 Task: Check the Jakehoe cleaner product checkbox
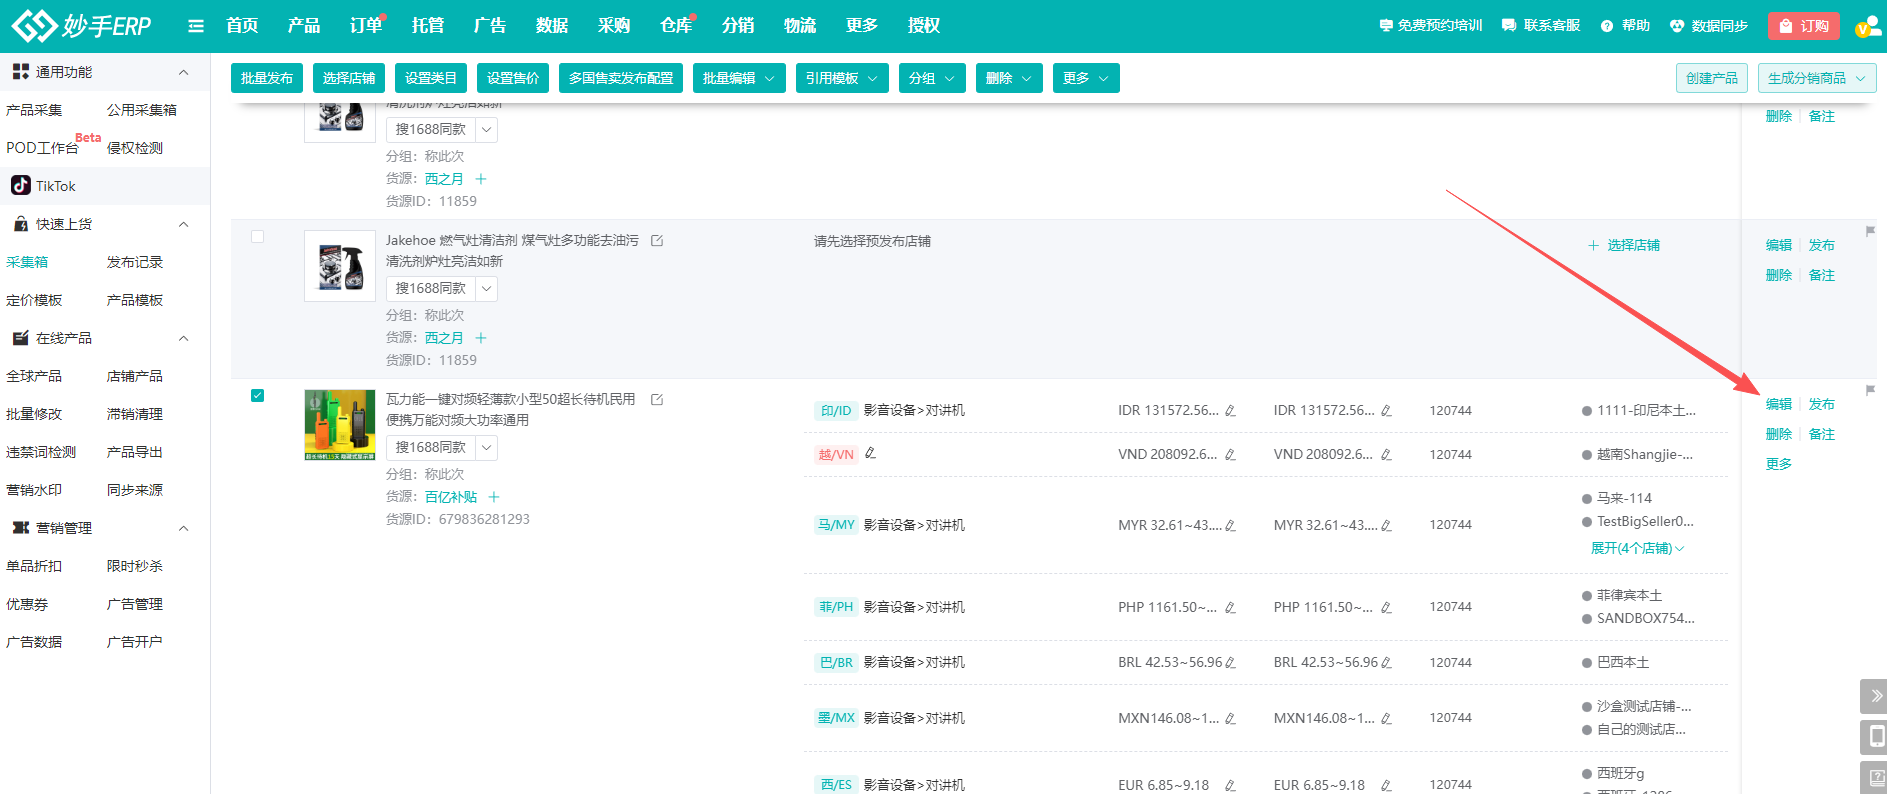point(257,237)
